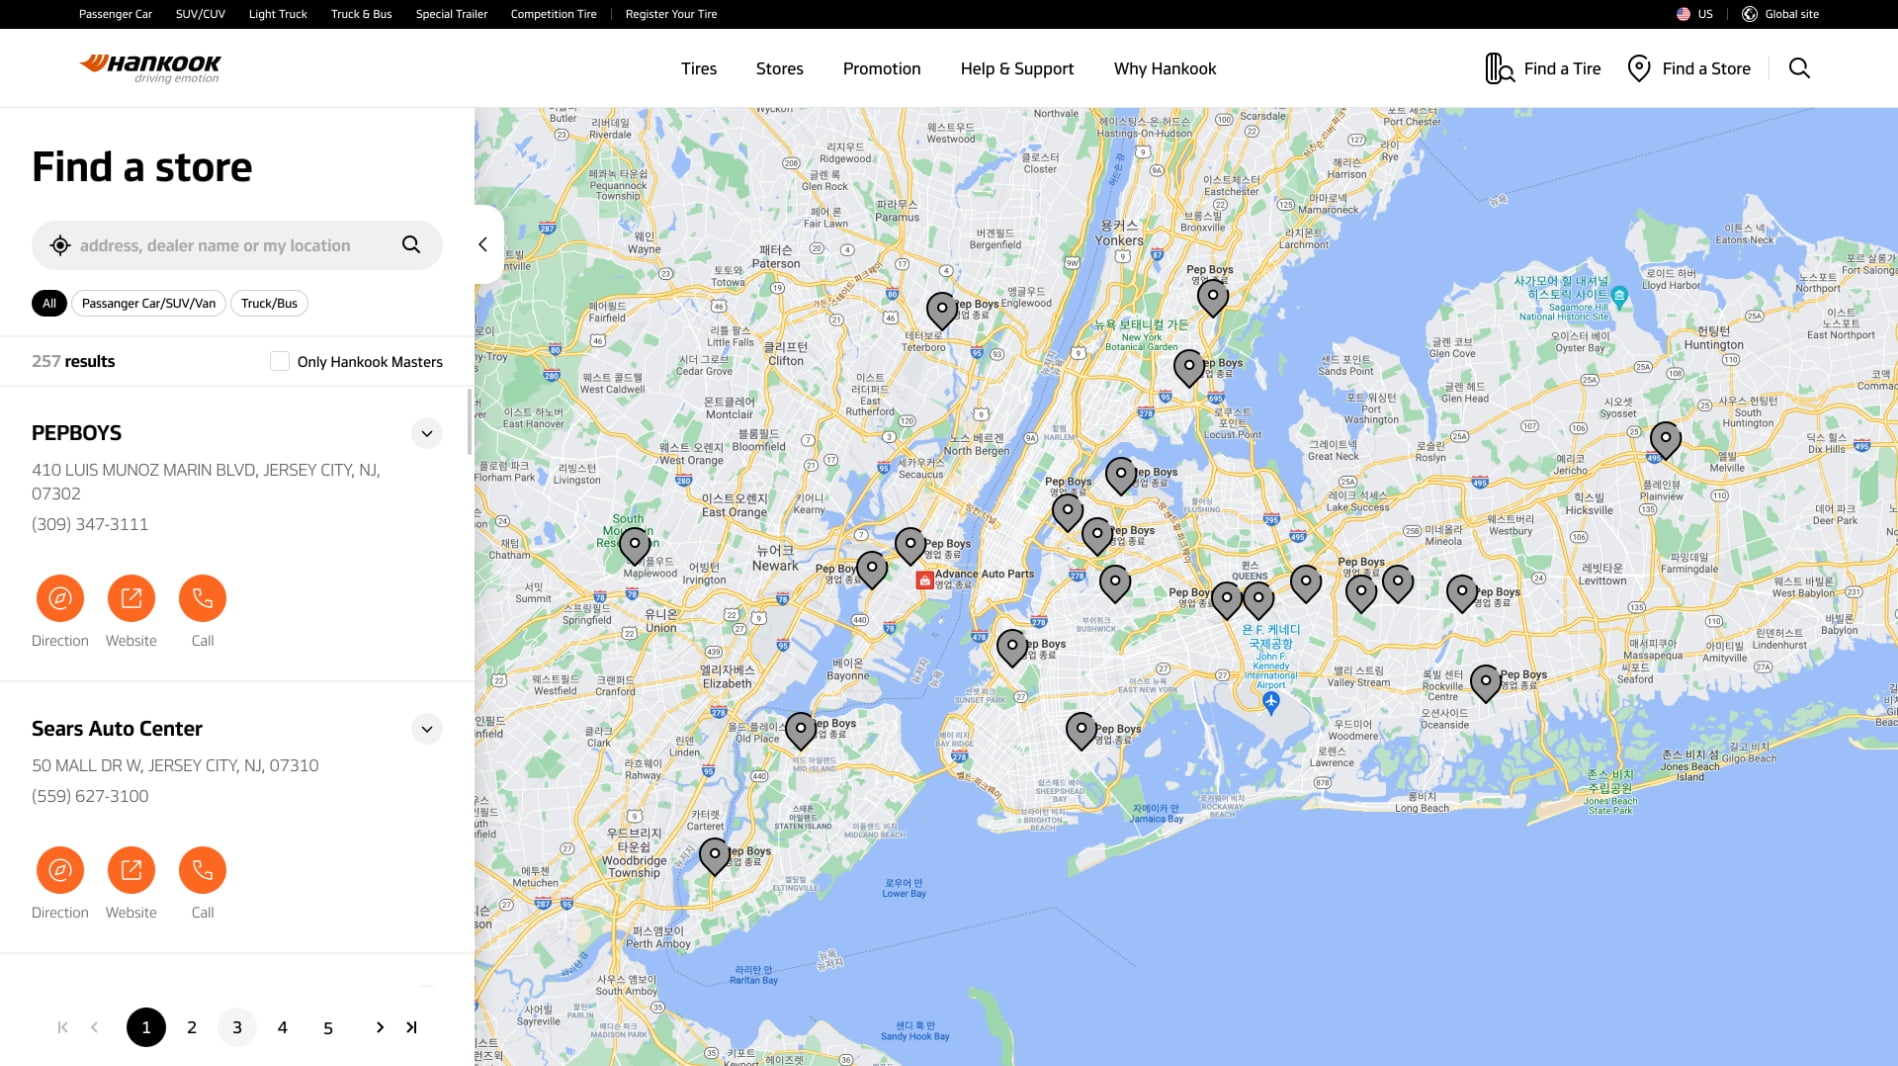Image resolution: width=1898 pixels, height=1066 pixels.
Task: Go to the first results page arrow
Action: [63, 1027]
